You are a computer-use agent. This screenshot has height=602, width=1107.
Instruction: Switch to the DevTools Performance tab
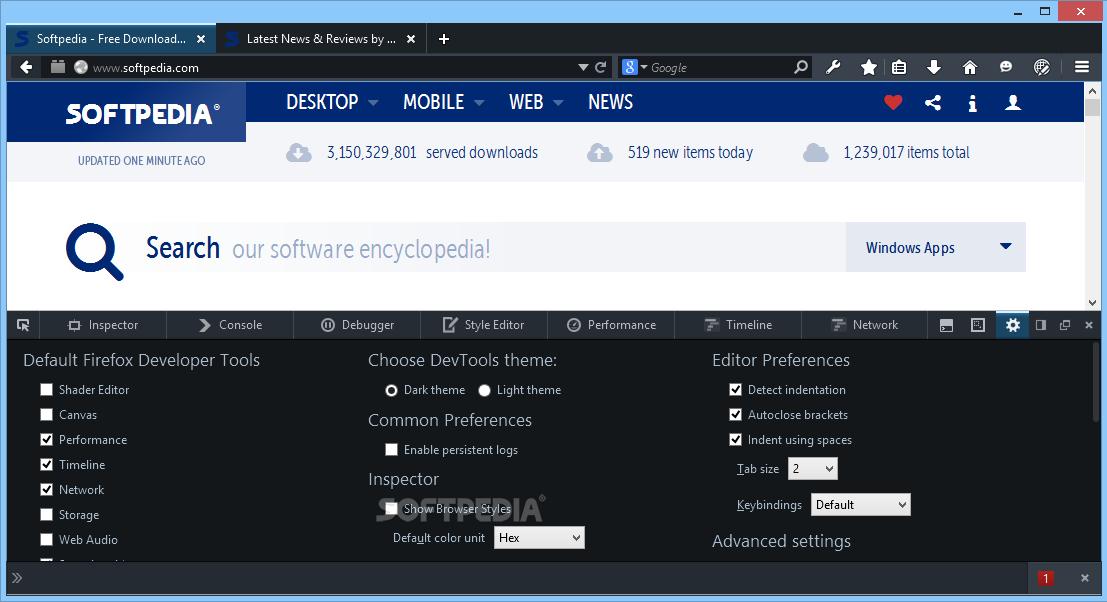pyautogui.click(x=611, y=325)
